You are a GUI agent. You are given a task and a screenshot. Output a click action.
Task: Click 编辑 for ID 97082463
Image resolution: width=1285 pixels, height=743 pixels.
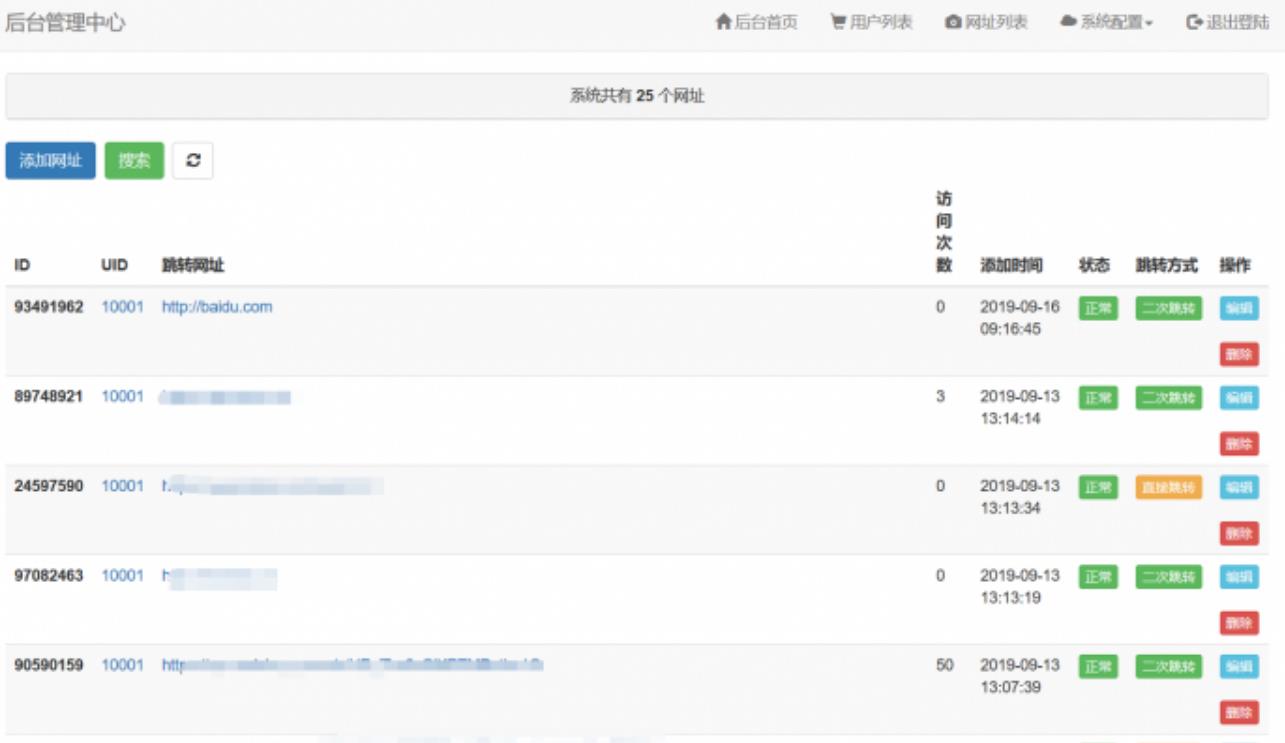coord(1239,577)
